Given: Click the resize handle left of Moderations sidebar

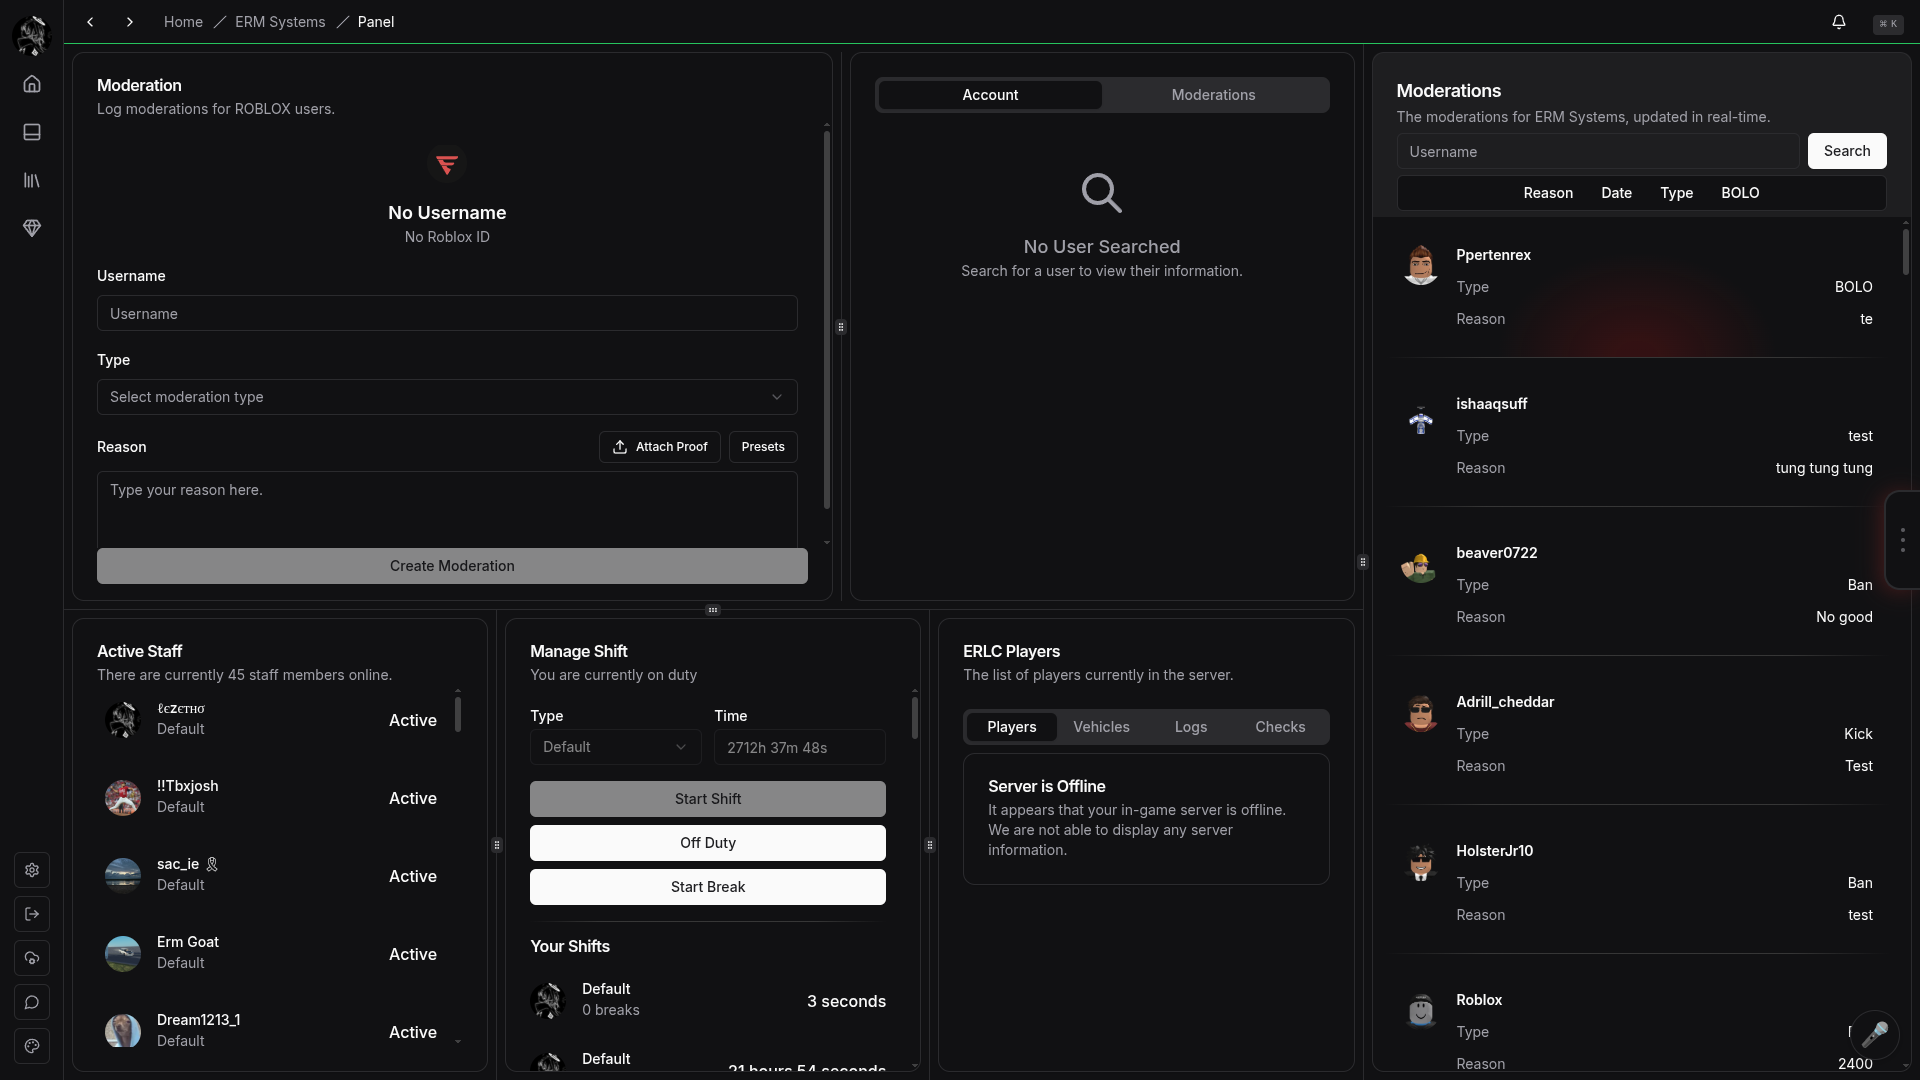Looking at the screenshot, I should click(1363, 562).
